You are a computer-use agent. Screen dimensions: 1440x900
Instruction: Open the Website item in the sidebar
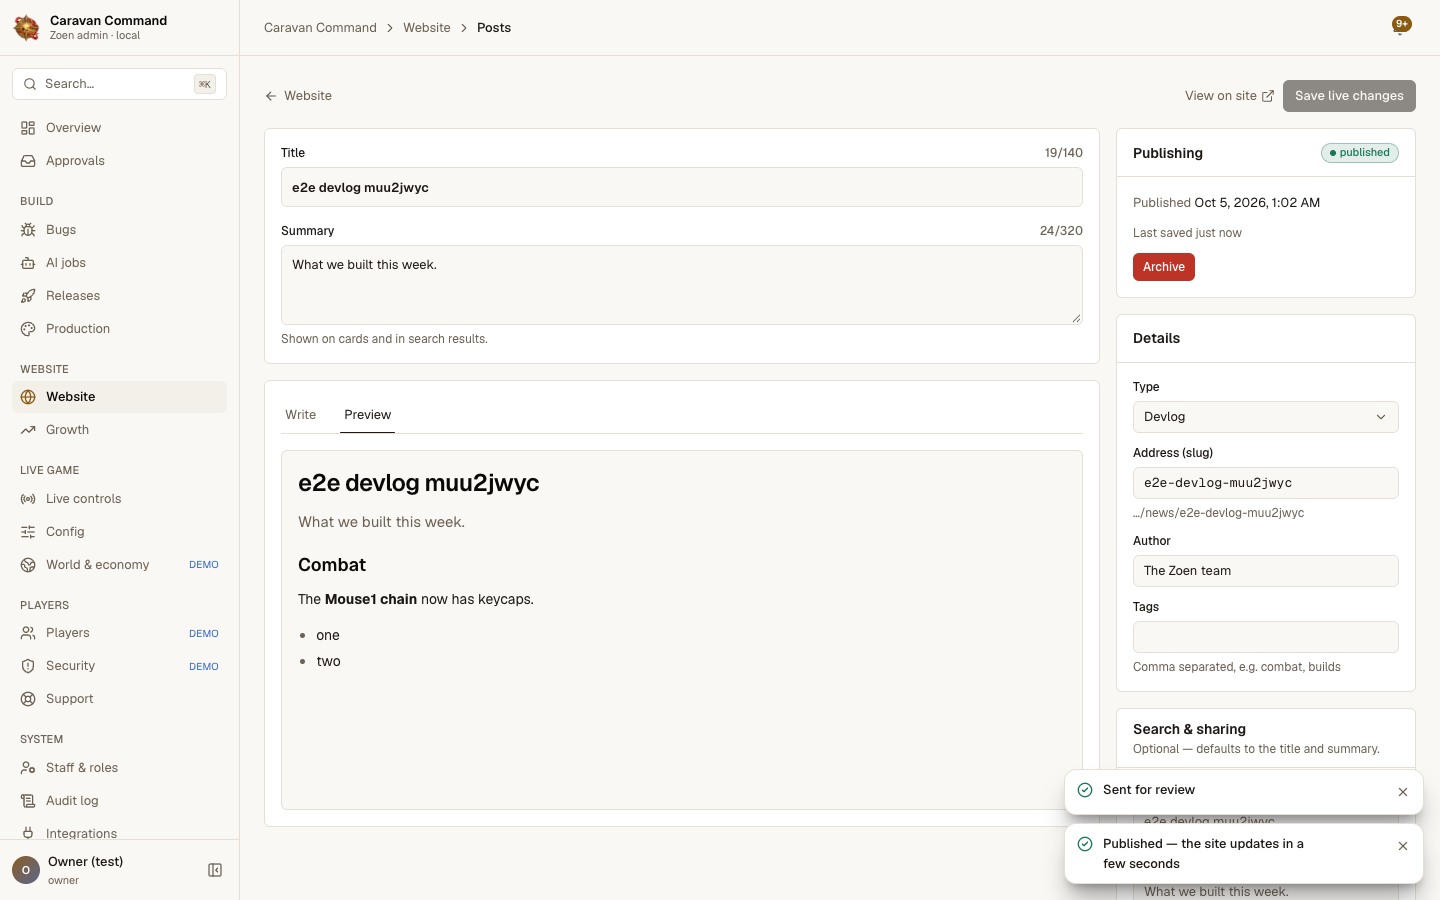pyautogui.click(x=119, y=397)
